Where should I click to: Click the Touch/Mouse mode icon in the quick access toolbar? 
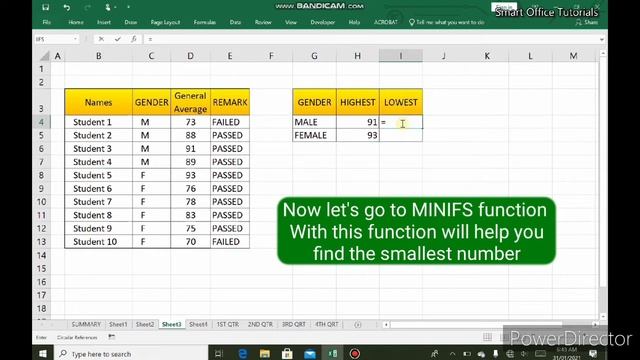click(108, 7)
